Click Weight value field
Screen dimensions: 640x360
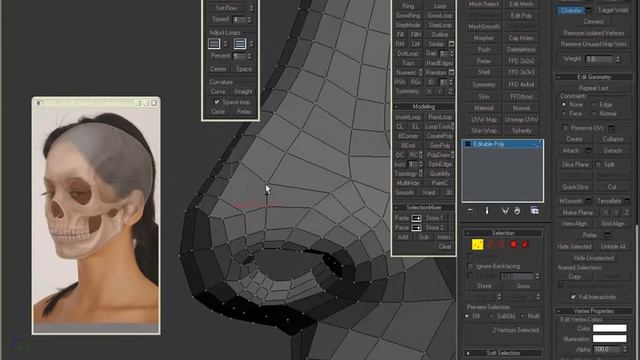600,59
